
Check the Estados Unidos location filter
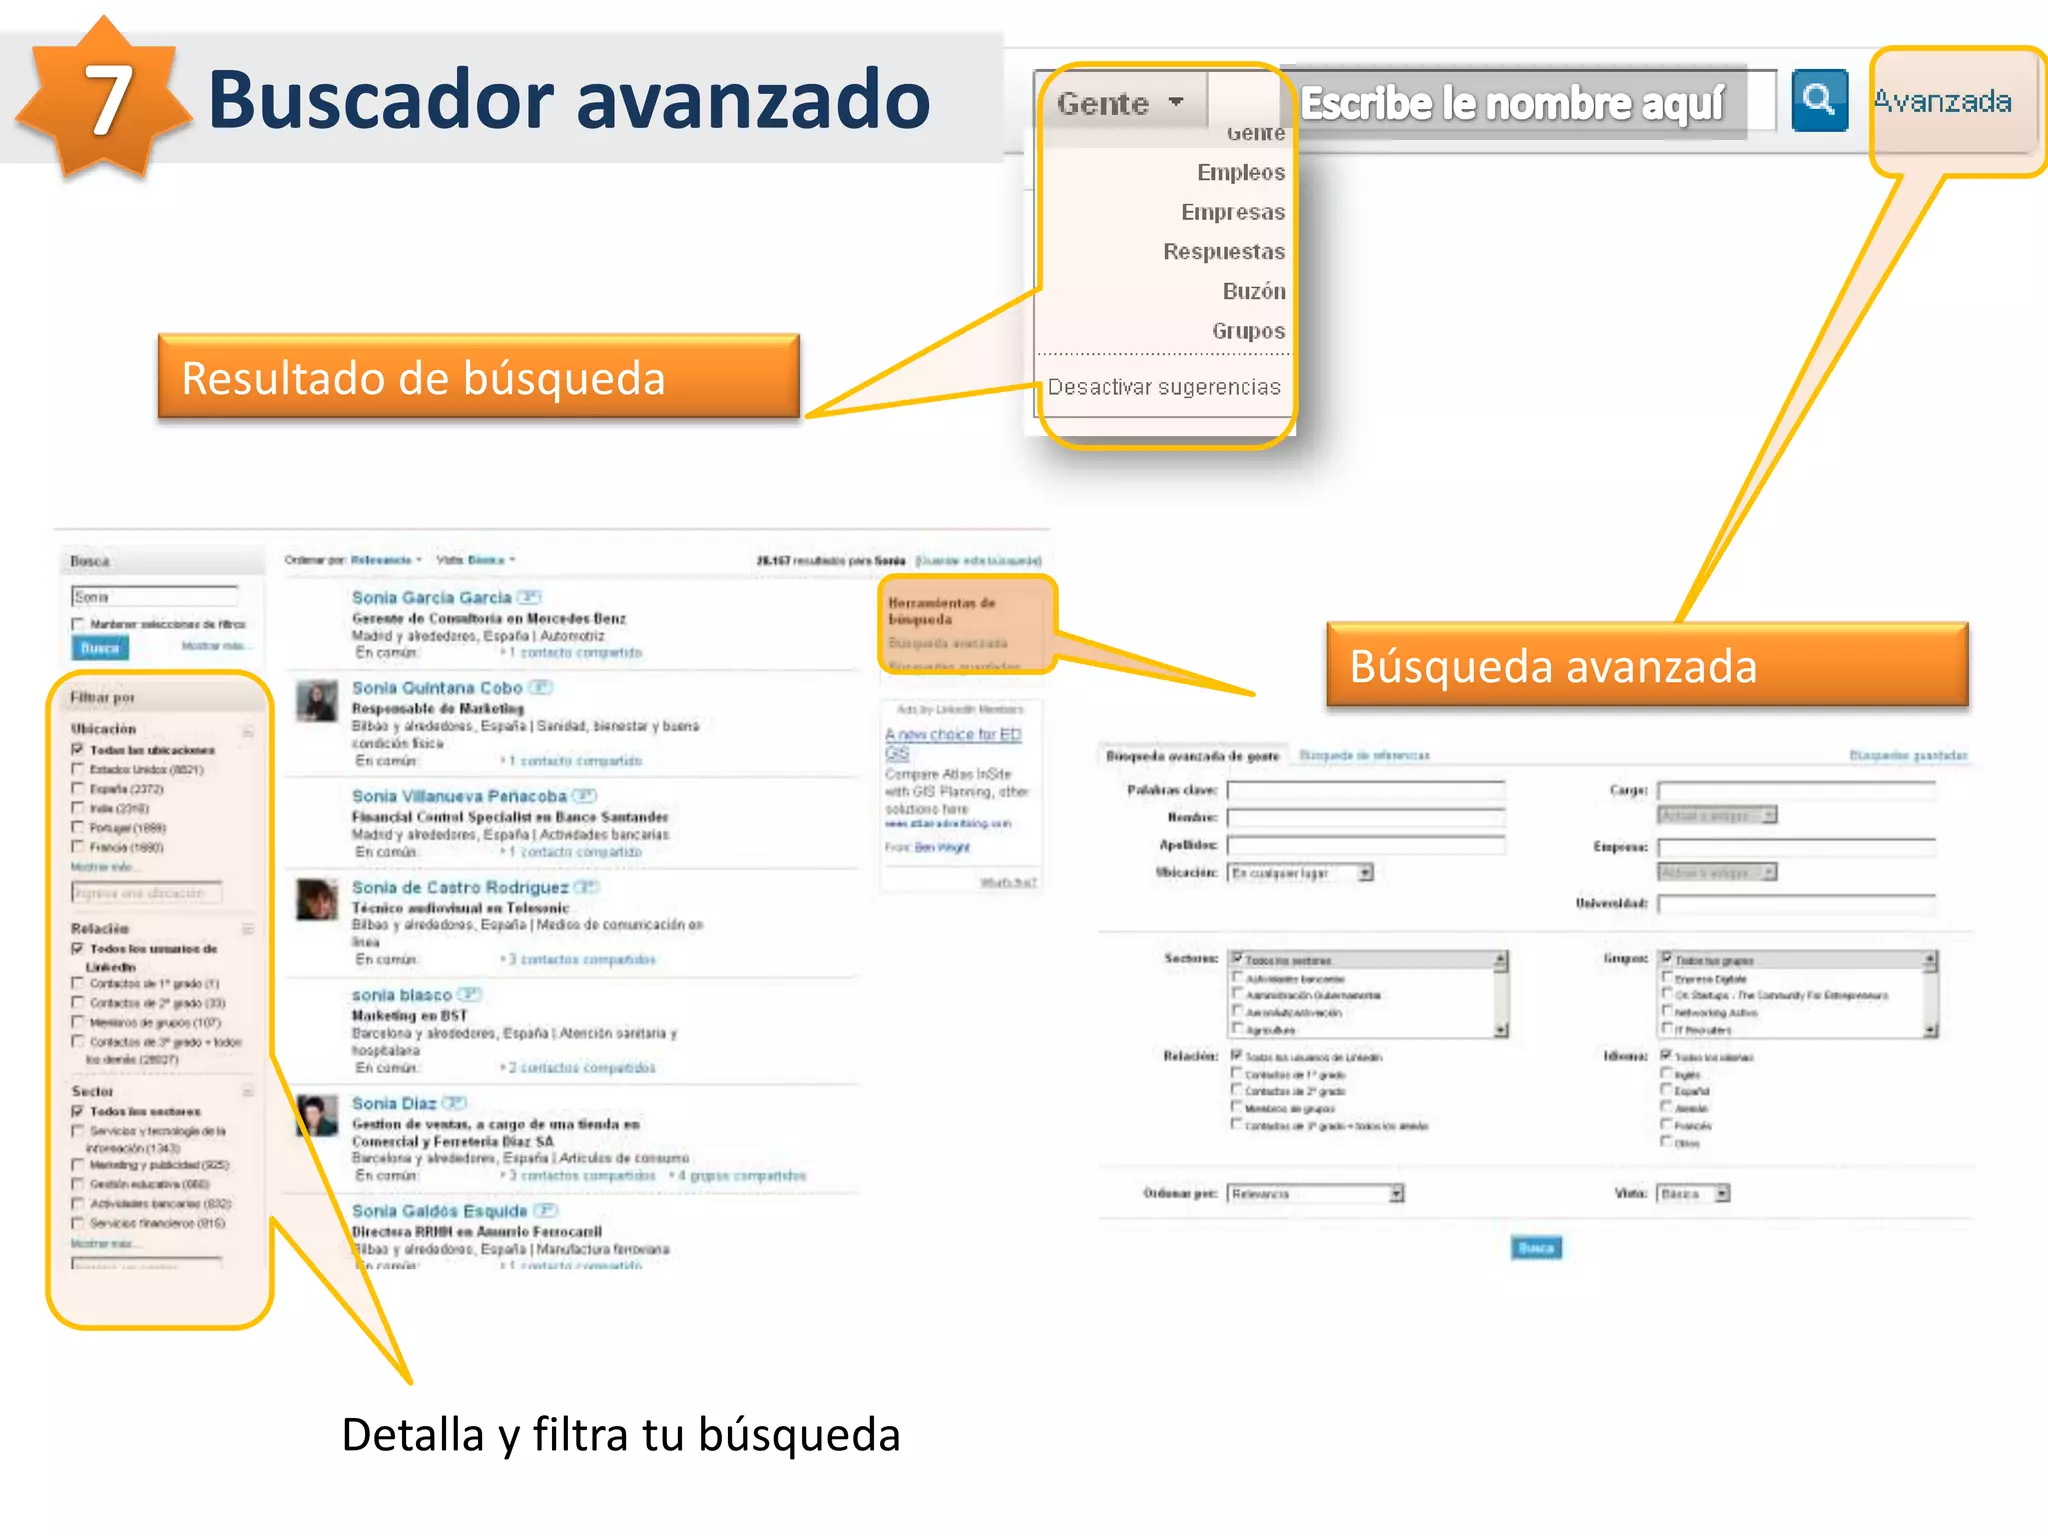77,769
